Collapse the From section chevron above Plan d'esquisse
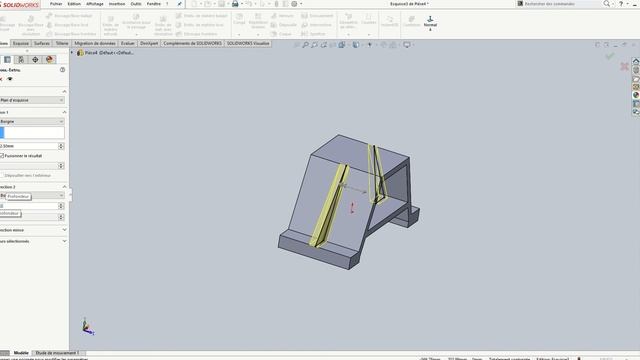 tap(64, 91)
